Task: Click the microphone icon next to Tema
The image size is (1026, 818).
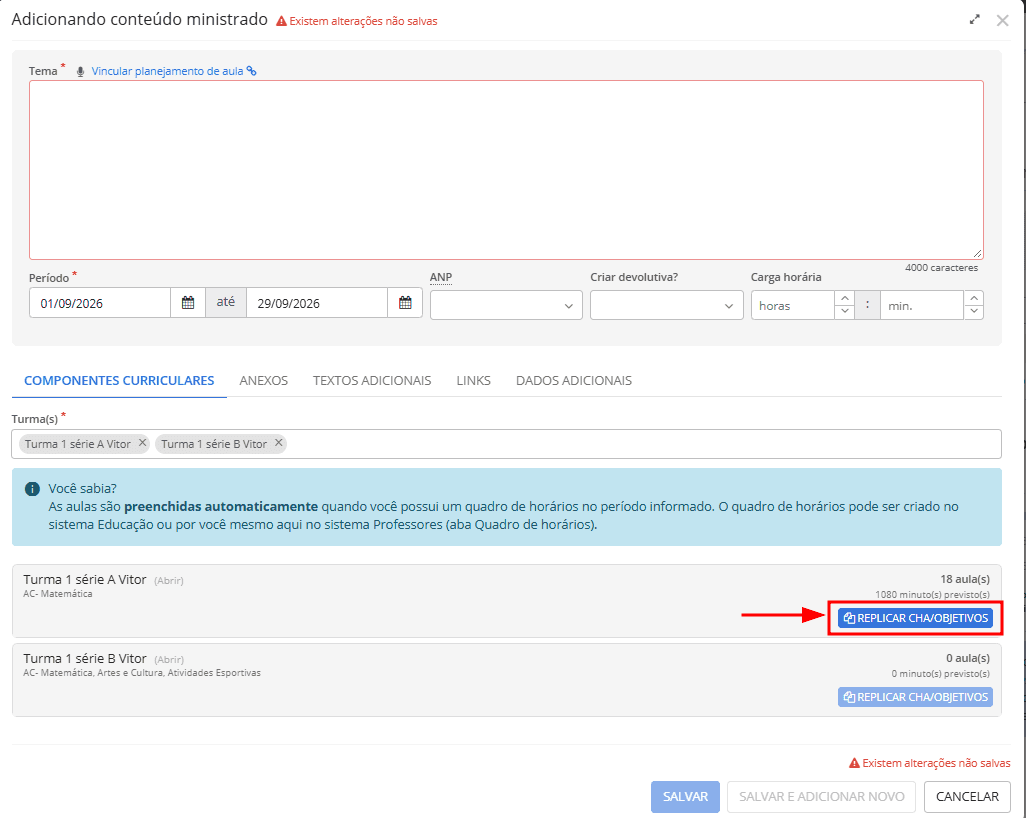Action: (x=80, y=72)
